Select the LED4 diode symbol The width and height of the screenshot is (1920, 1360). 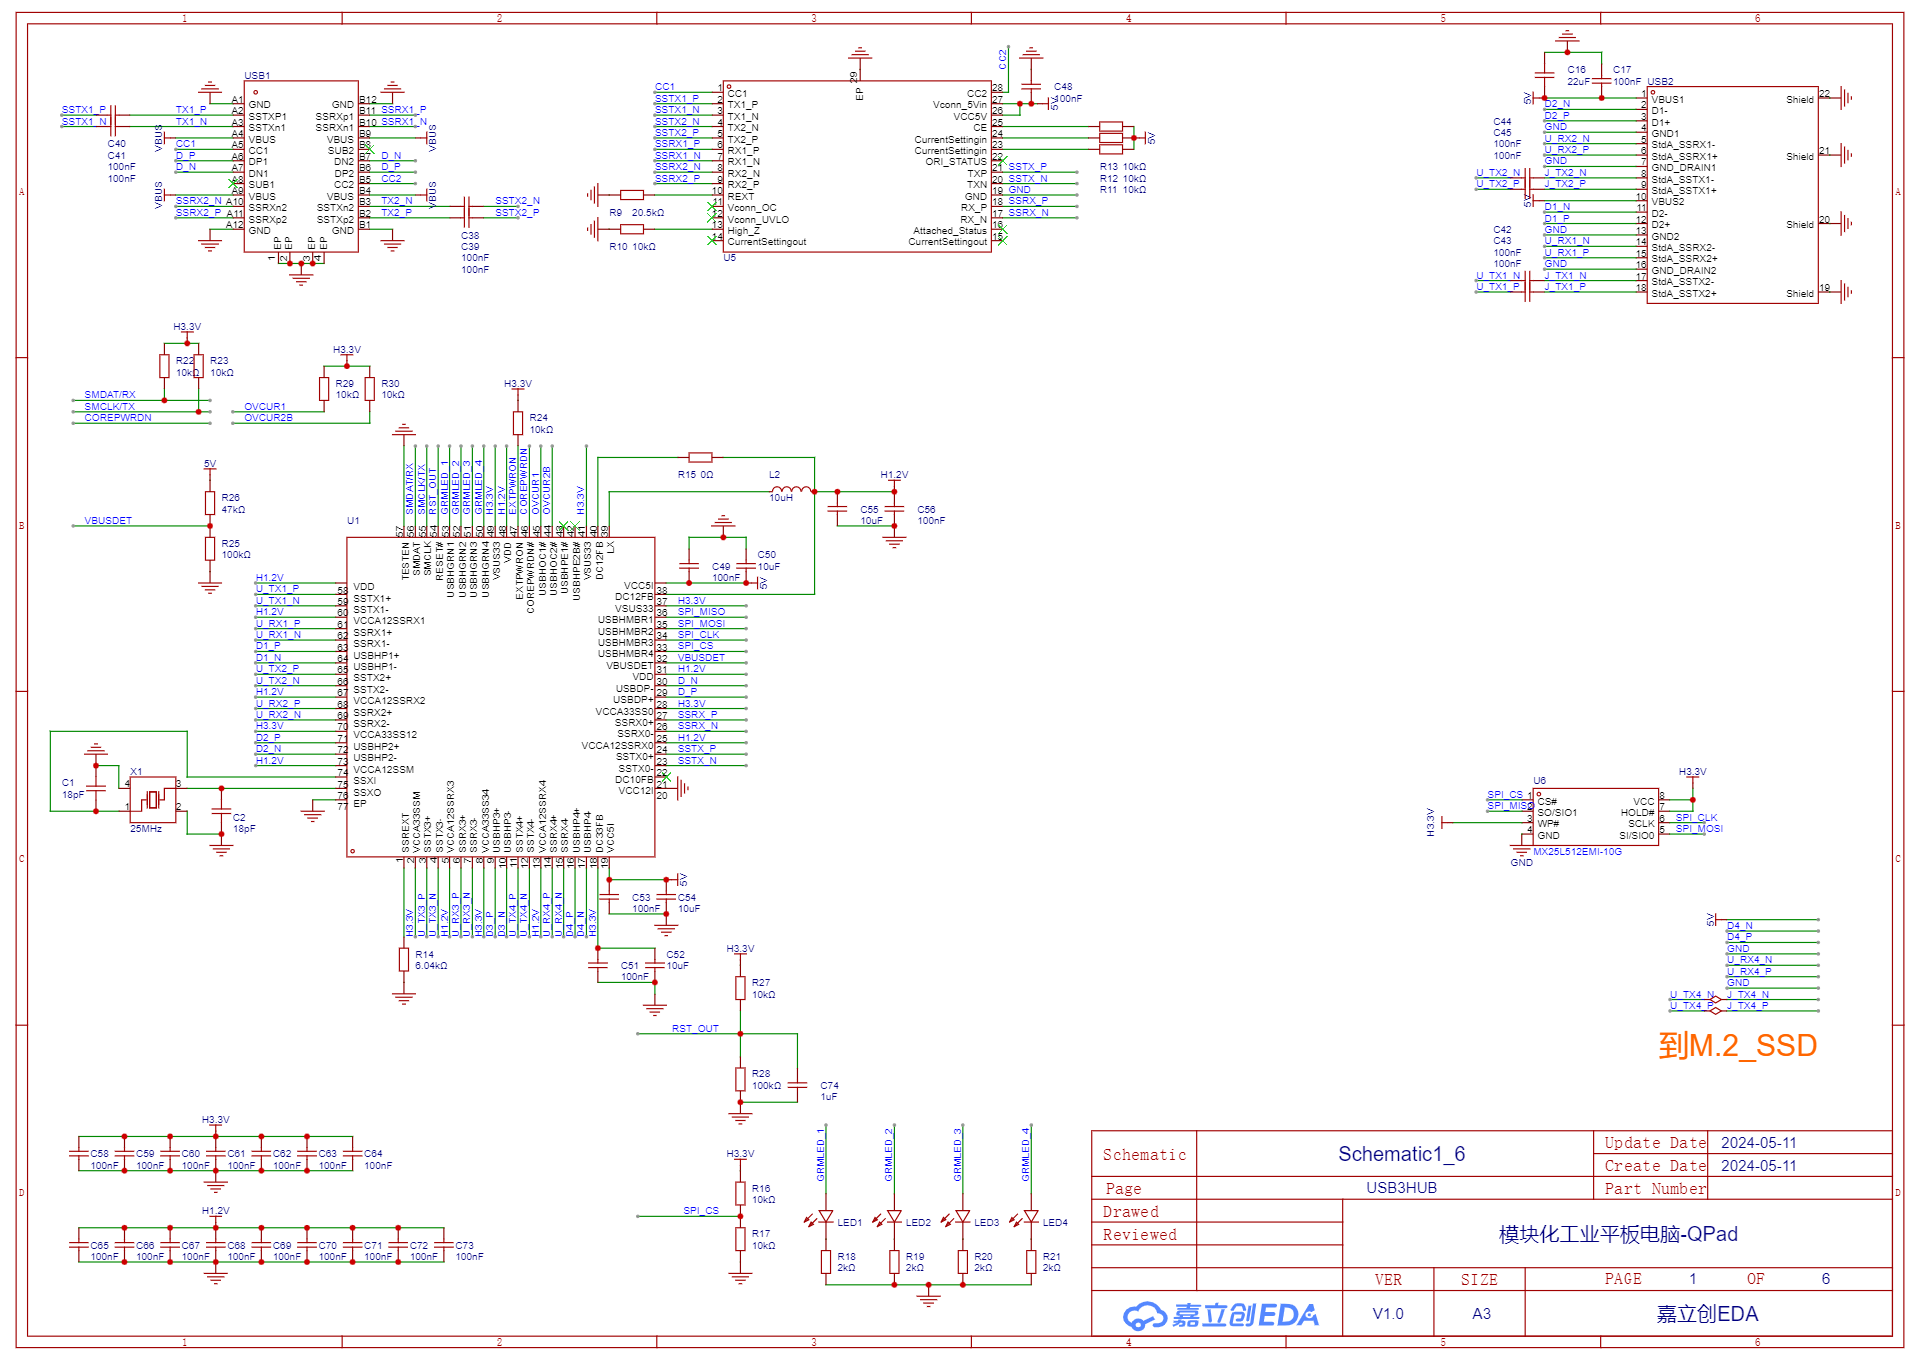(x=1031, y=1218)
